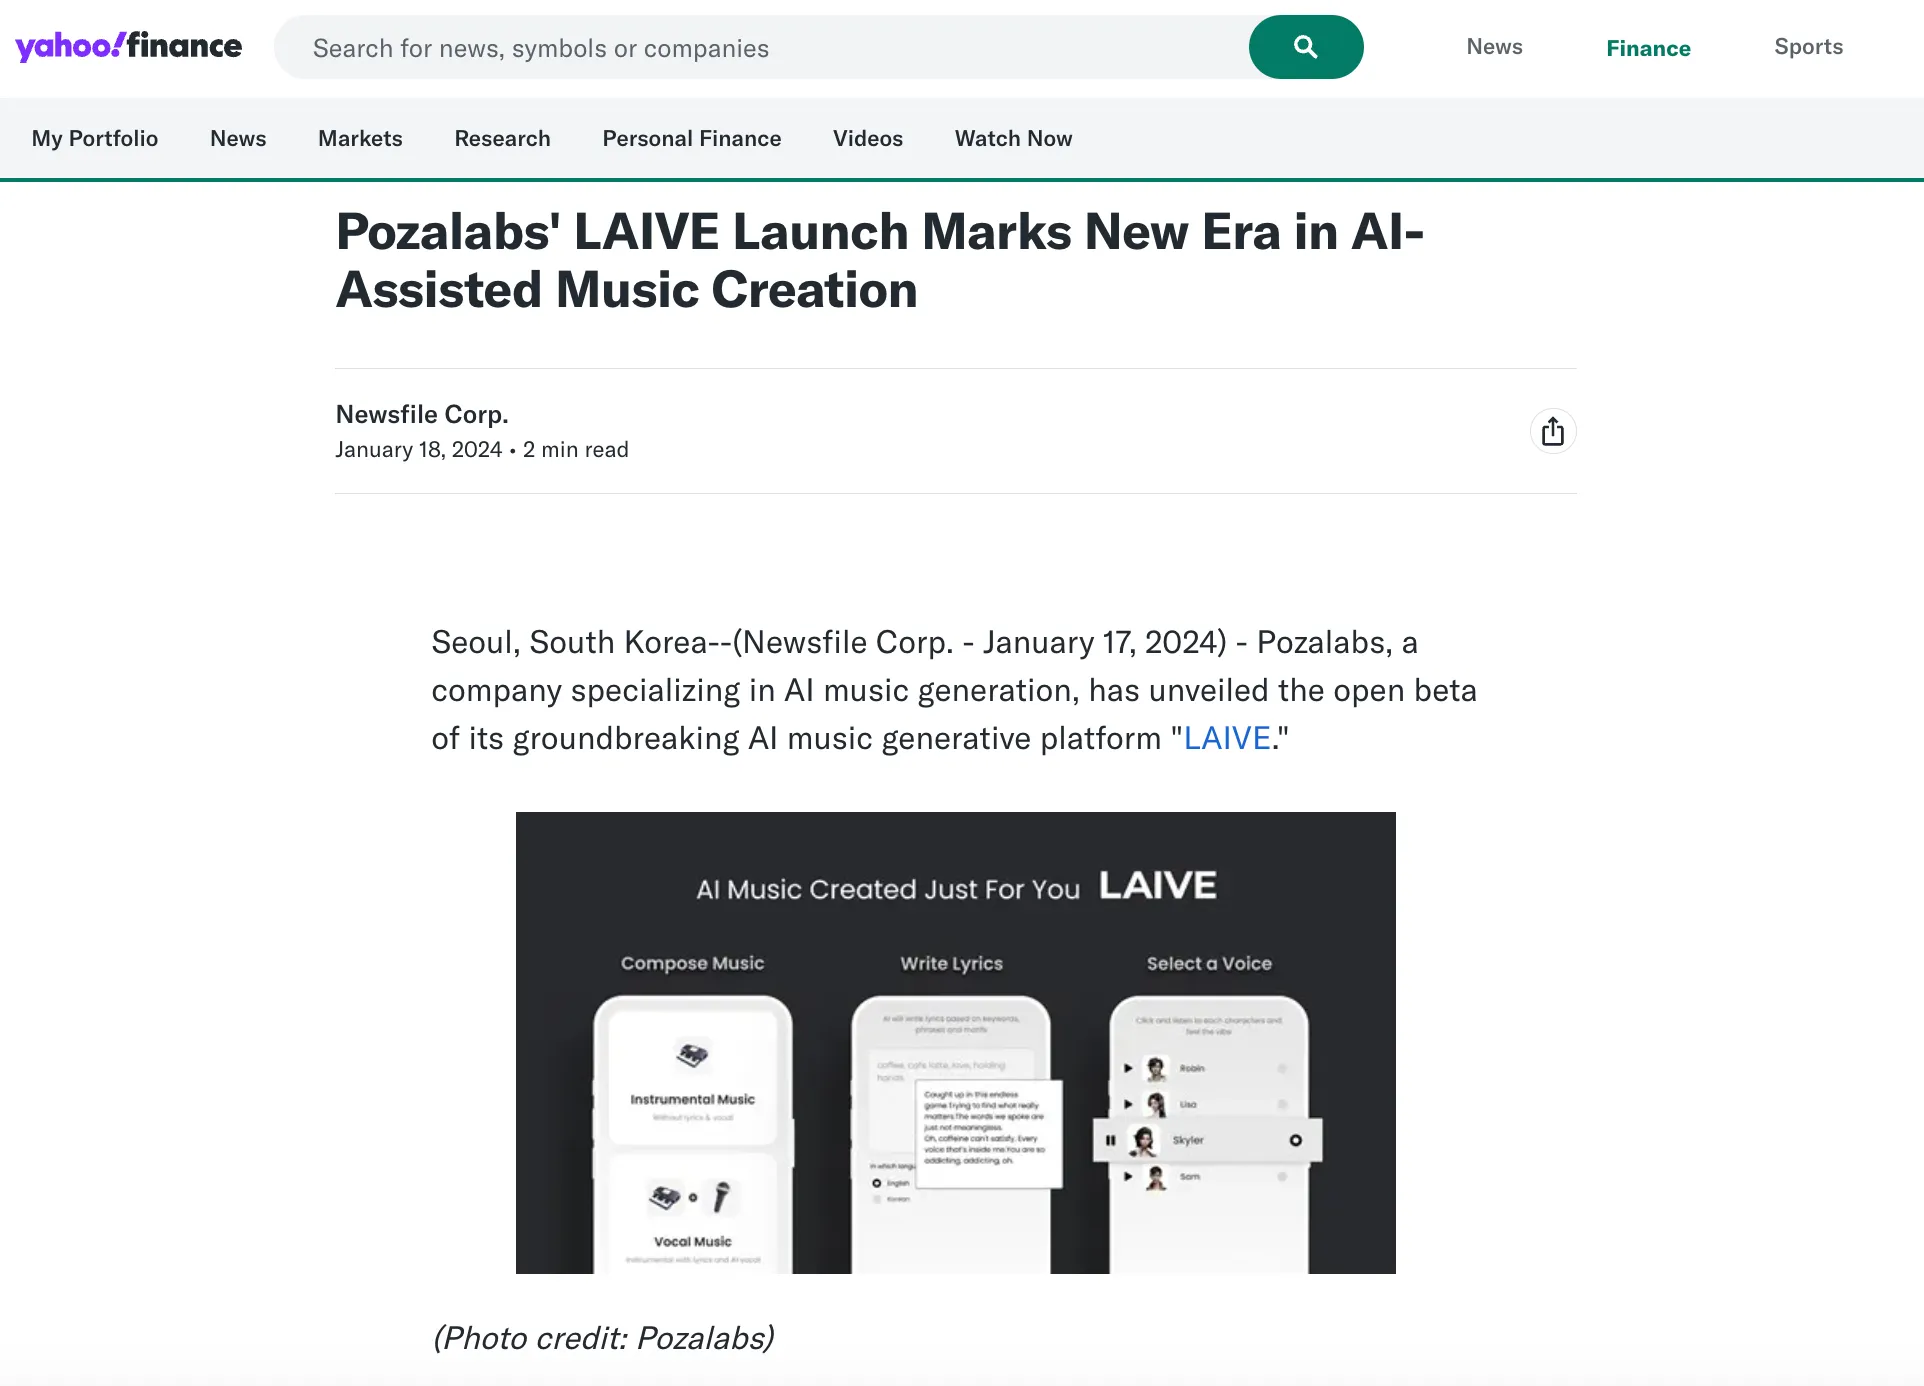Image resolution: width=1924 pixels, height=1386 pixels.
Task: Focus the search news and symbols field
Action: [761, 47]
